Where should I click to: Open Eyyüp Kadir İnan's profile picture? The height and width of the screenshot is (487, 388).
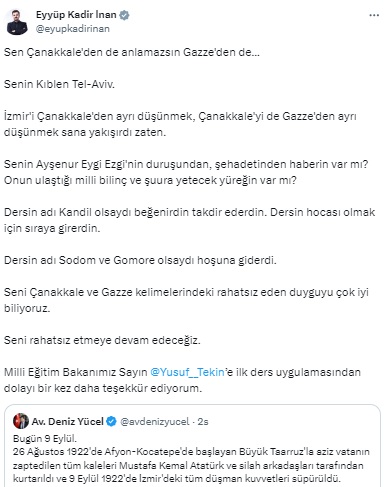click(17, 22)
